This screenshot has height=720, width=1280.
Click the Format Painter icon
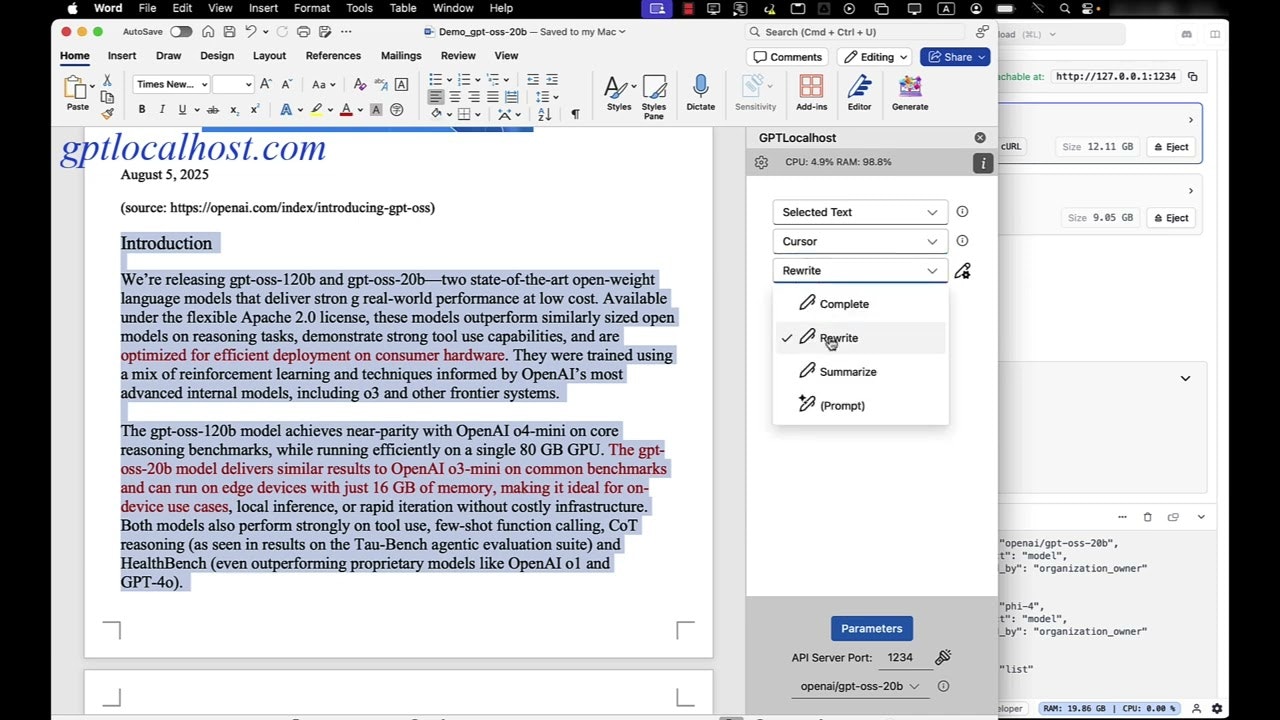coord(107,113)
